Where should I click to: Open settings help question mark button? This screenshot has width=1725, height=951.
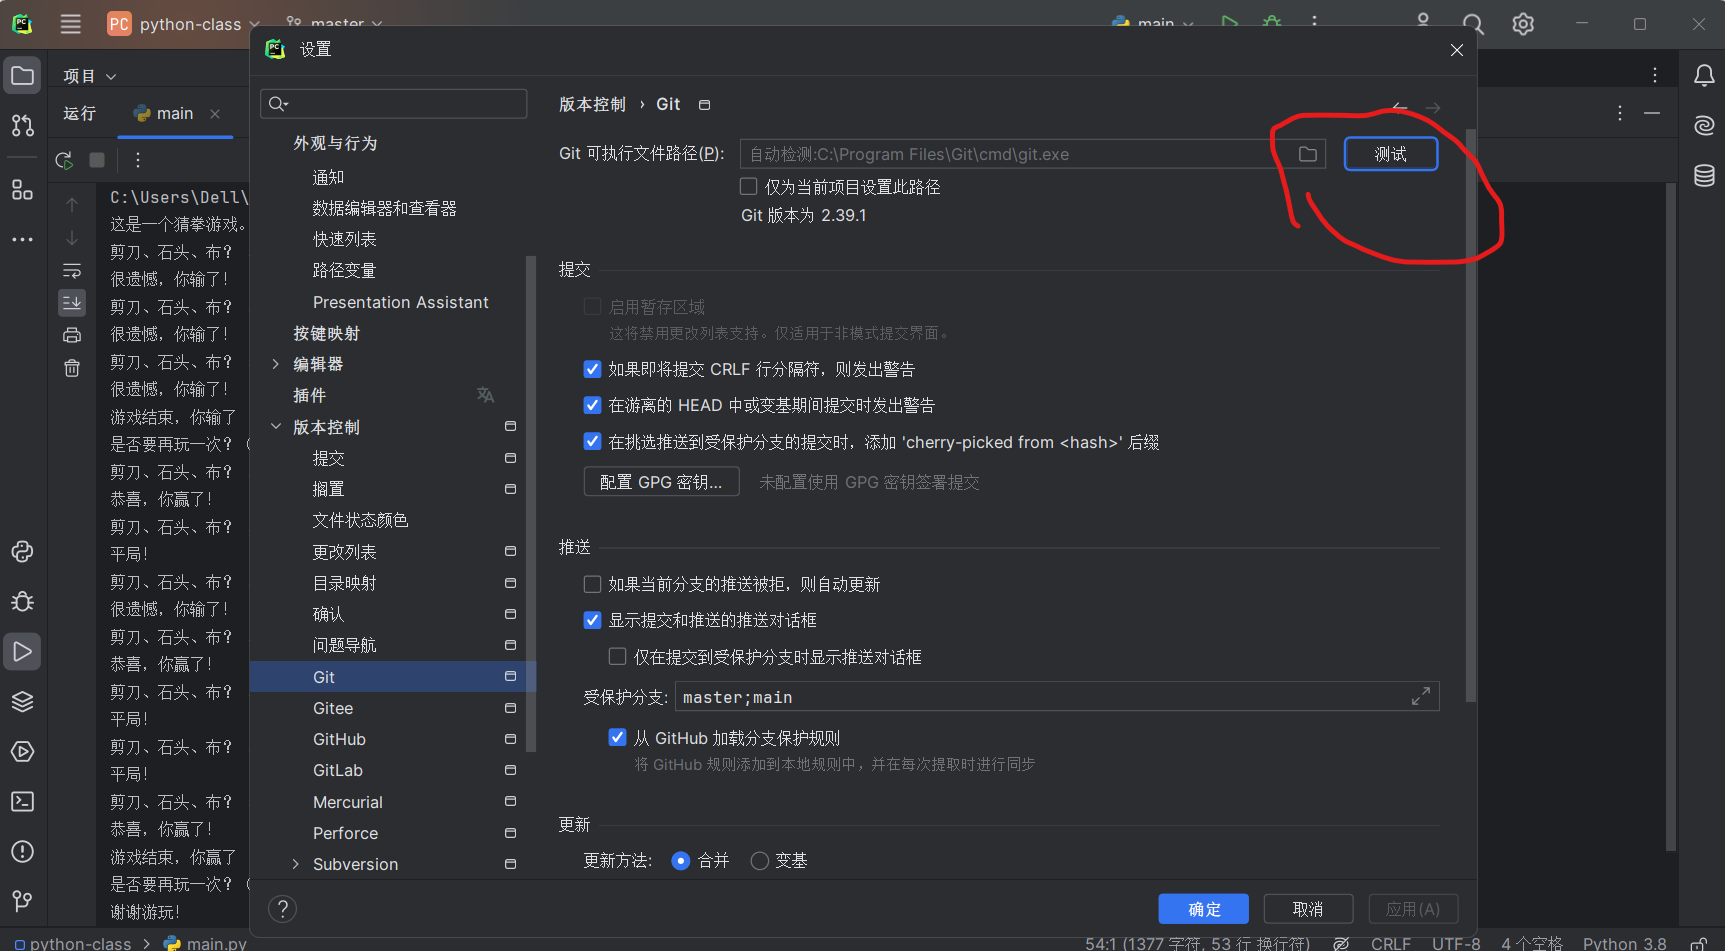(283, 909)
